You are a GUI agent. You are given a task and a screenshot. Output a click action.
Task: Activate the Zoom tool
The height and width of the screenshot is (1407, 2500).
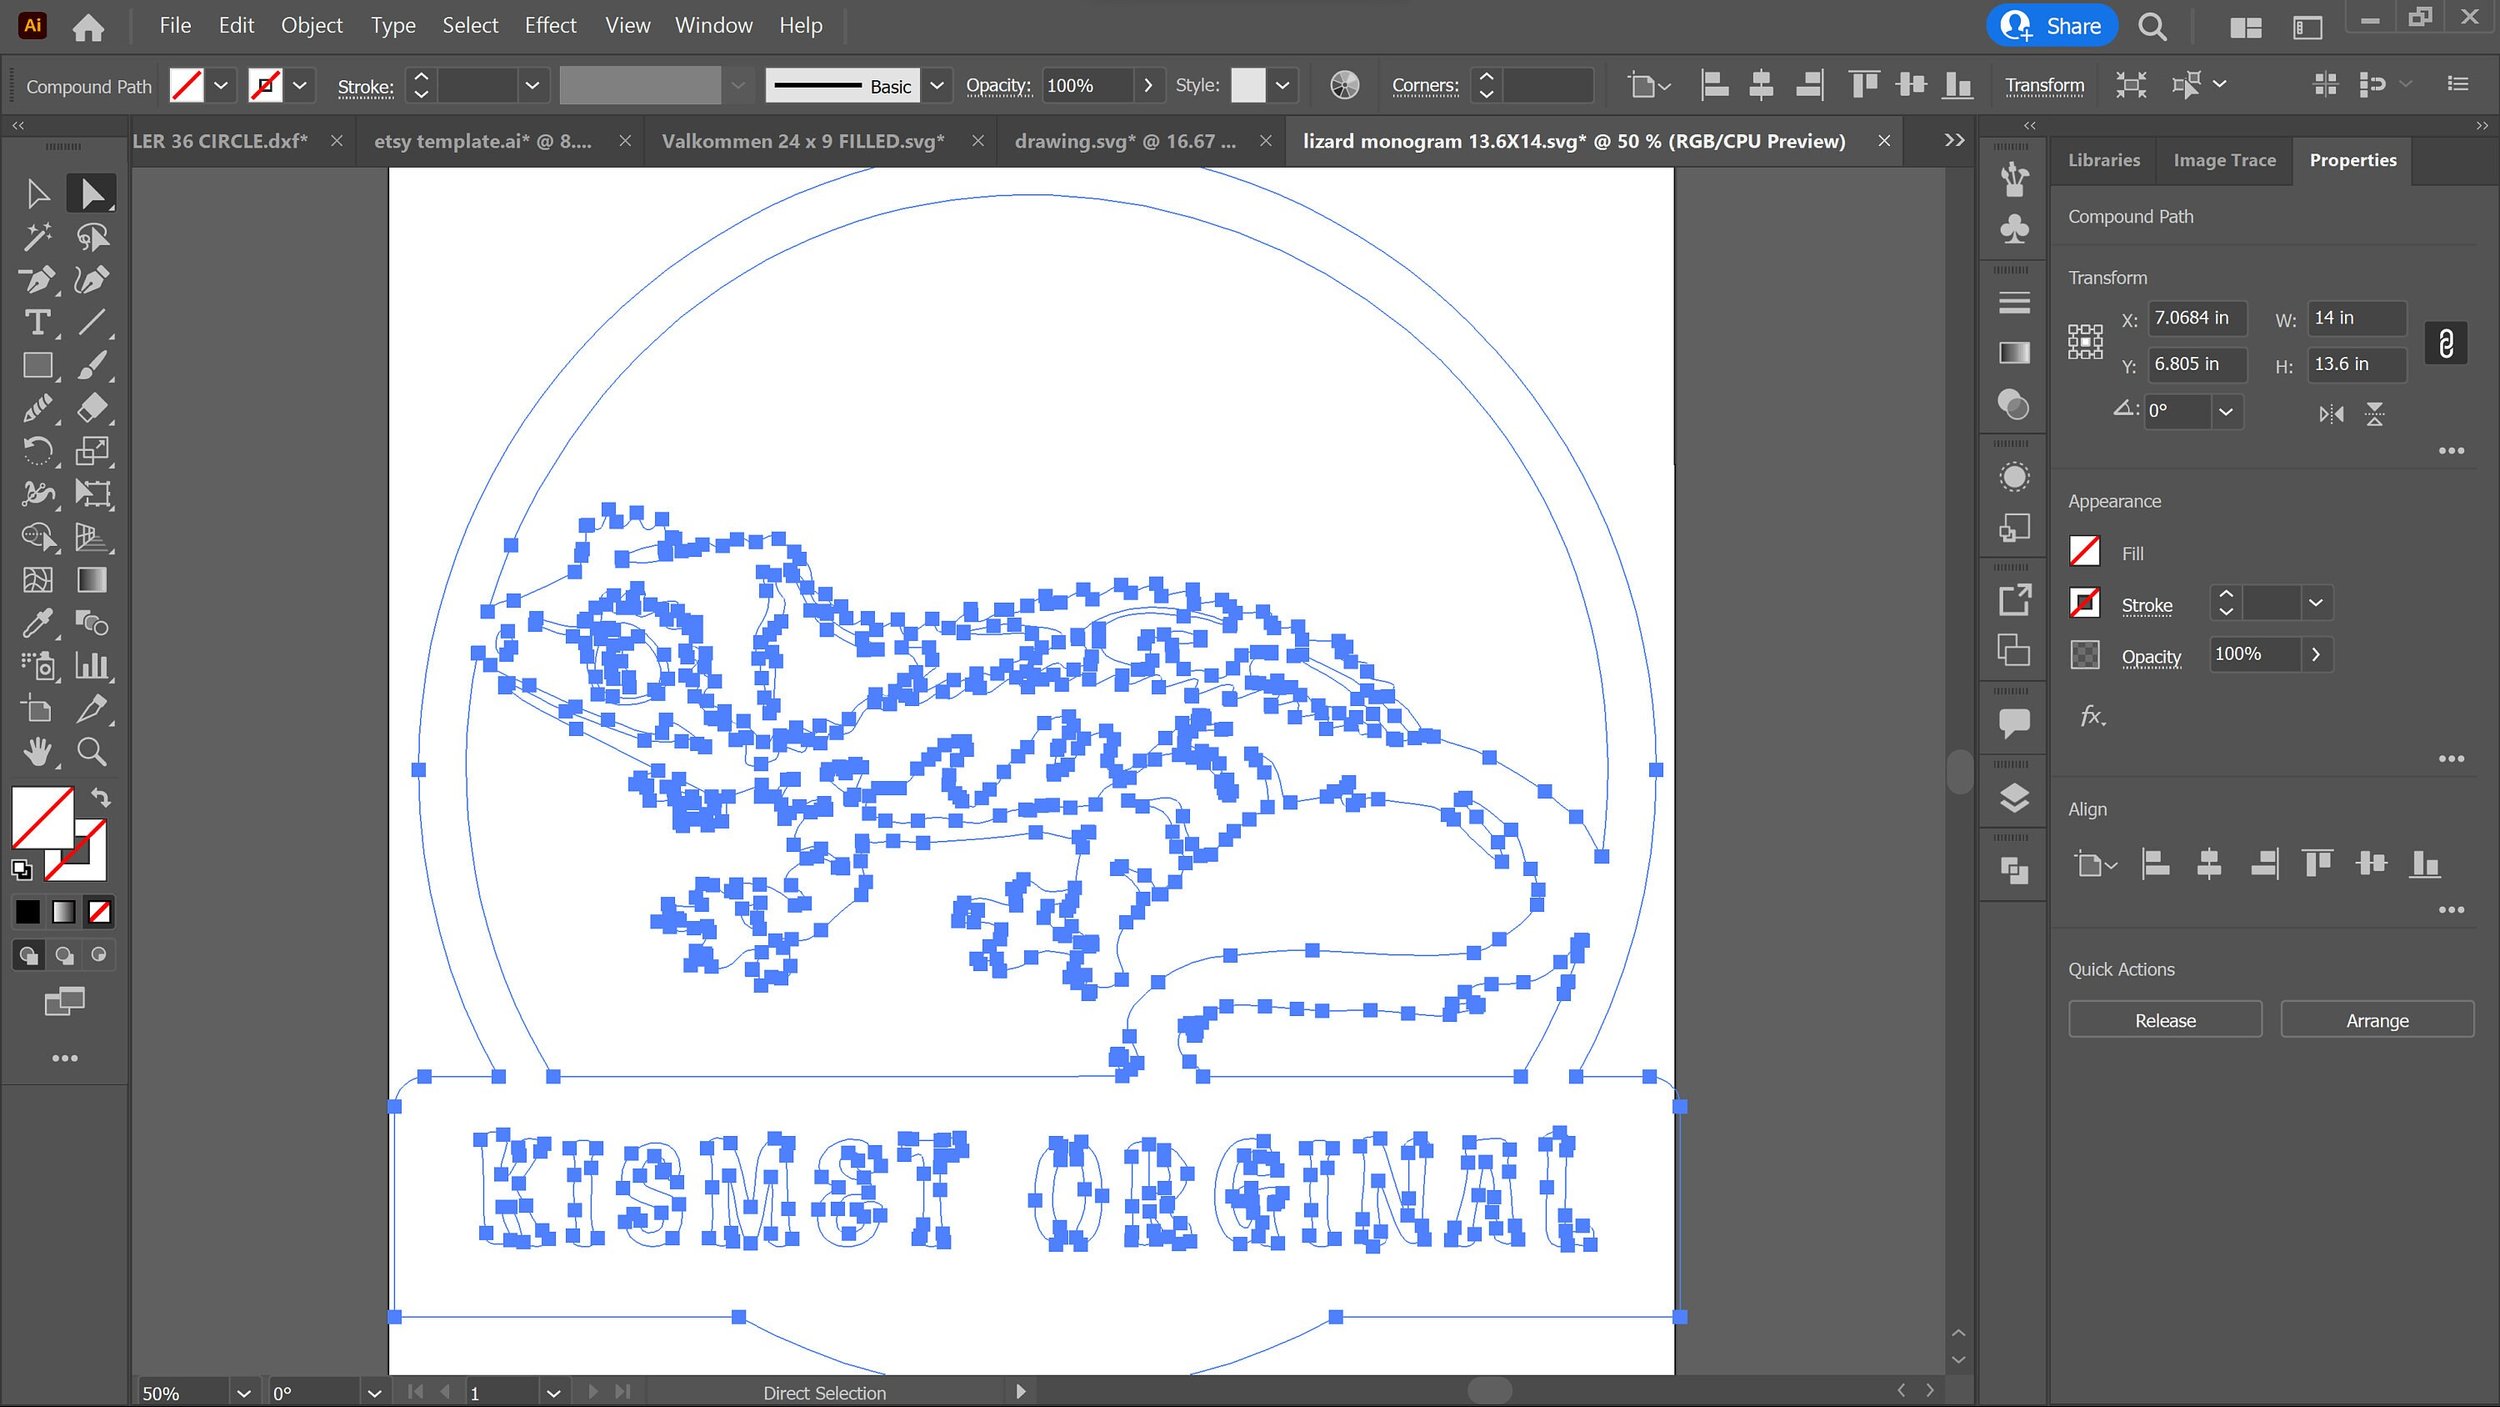point(92,751)
